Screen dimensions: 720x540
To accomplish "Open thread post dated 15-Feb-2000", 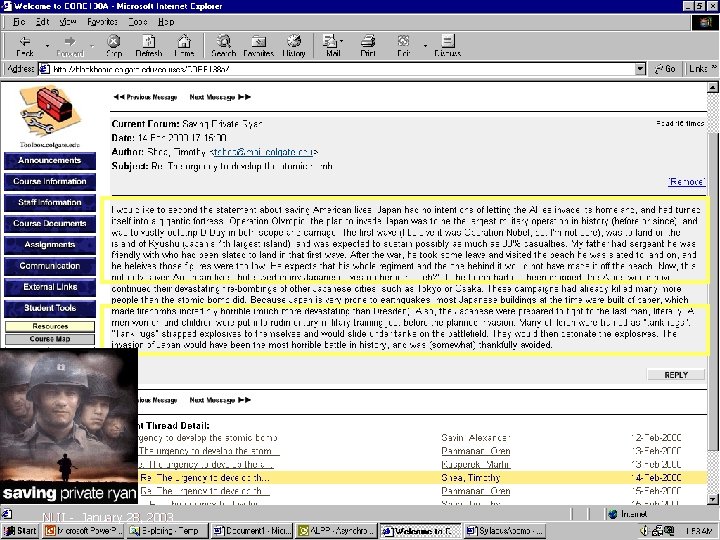I will [x=204, y=491].
